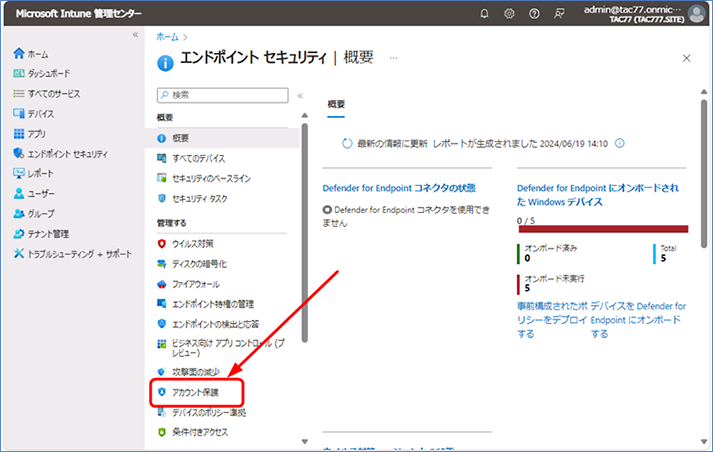Screen dimensions: 713x452
Task: Click the 攻撃面の減少 icon
Action: coord(161,372)
